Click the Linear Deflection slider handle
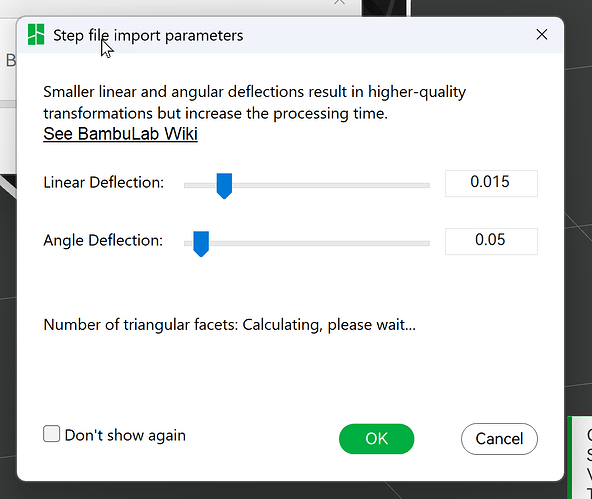Screen dimensions: 592x499 [224, 186]
